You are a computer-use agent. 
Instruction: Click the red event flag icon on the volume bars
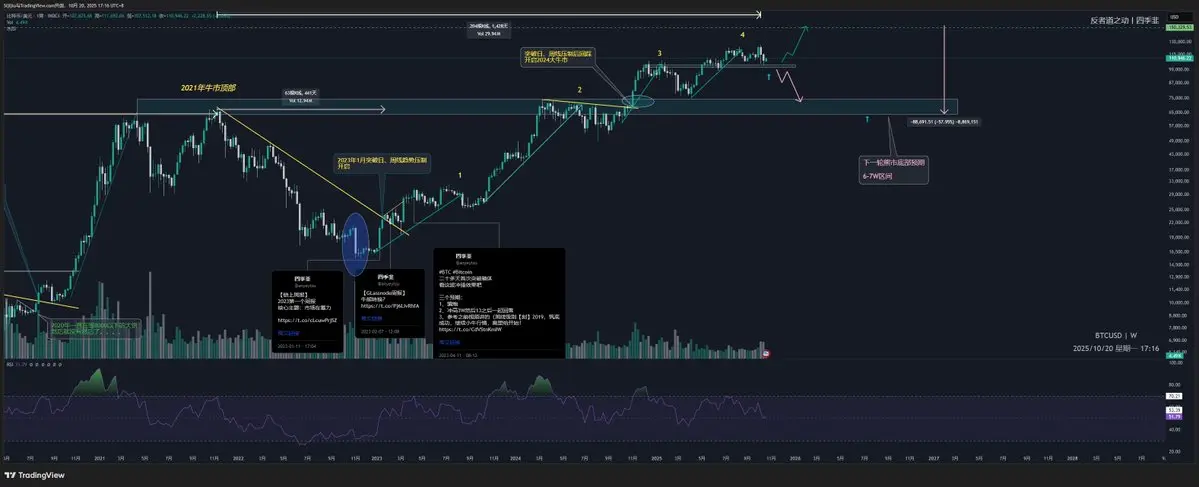766,354
